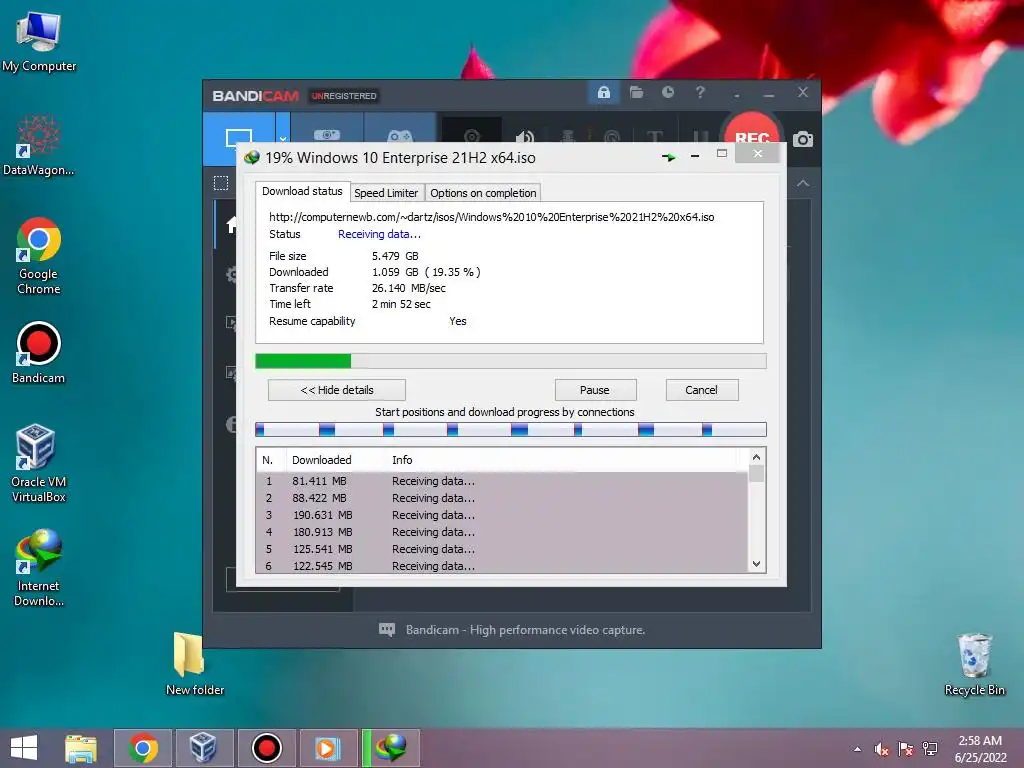Click the green download progress bar
This screenshot has width=1024, height=768.
[x=510, y=361]
